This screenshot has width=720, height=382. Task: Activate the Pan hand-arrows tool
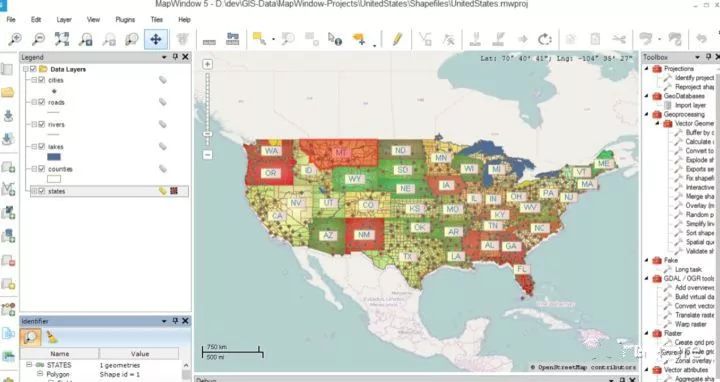coord(156,39)
